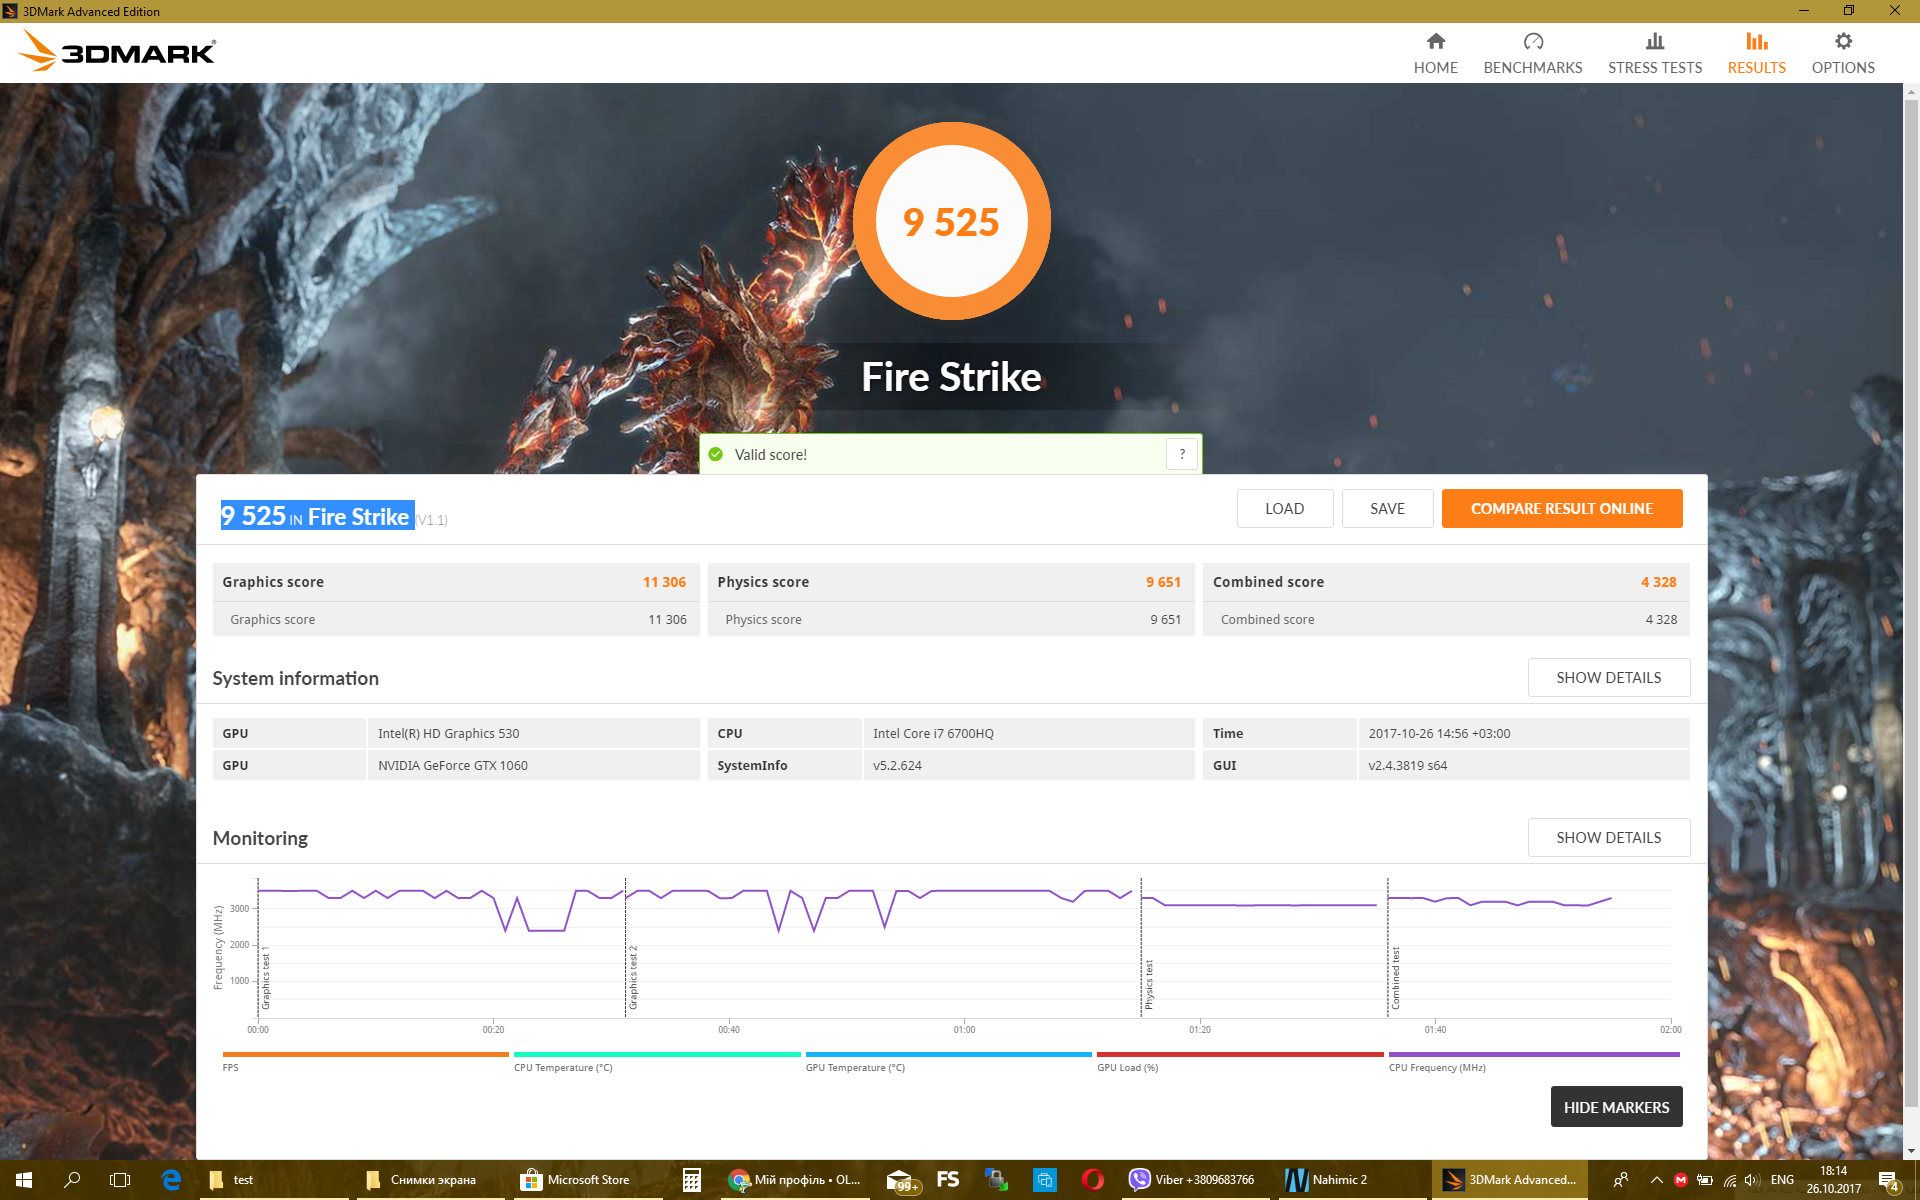The height and width of the screenshot is (1200, 1920).
Task: Click the LOAD button
Action: click(1284, 508)
